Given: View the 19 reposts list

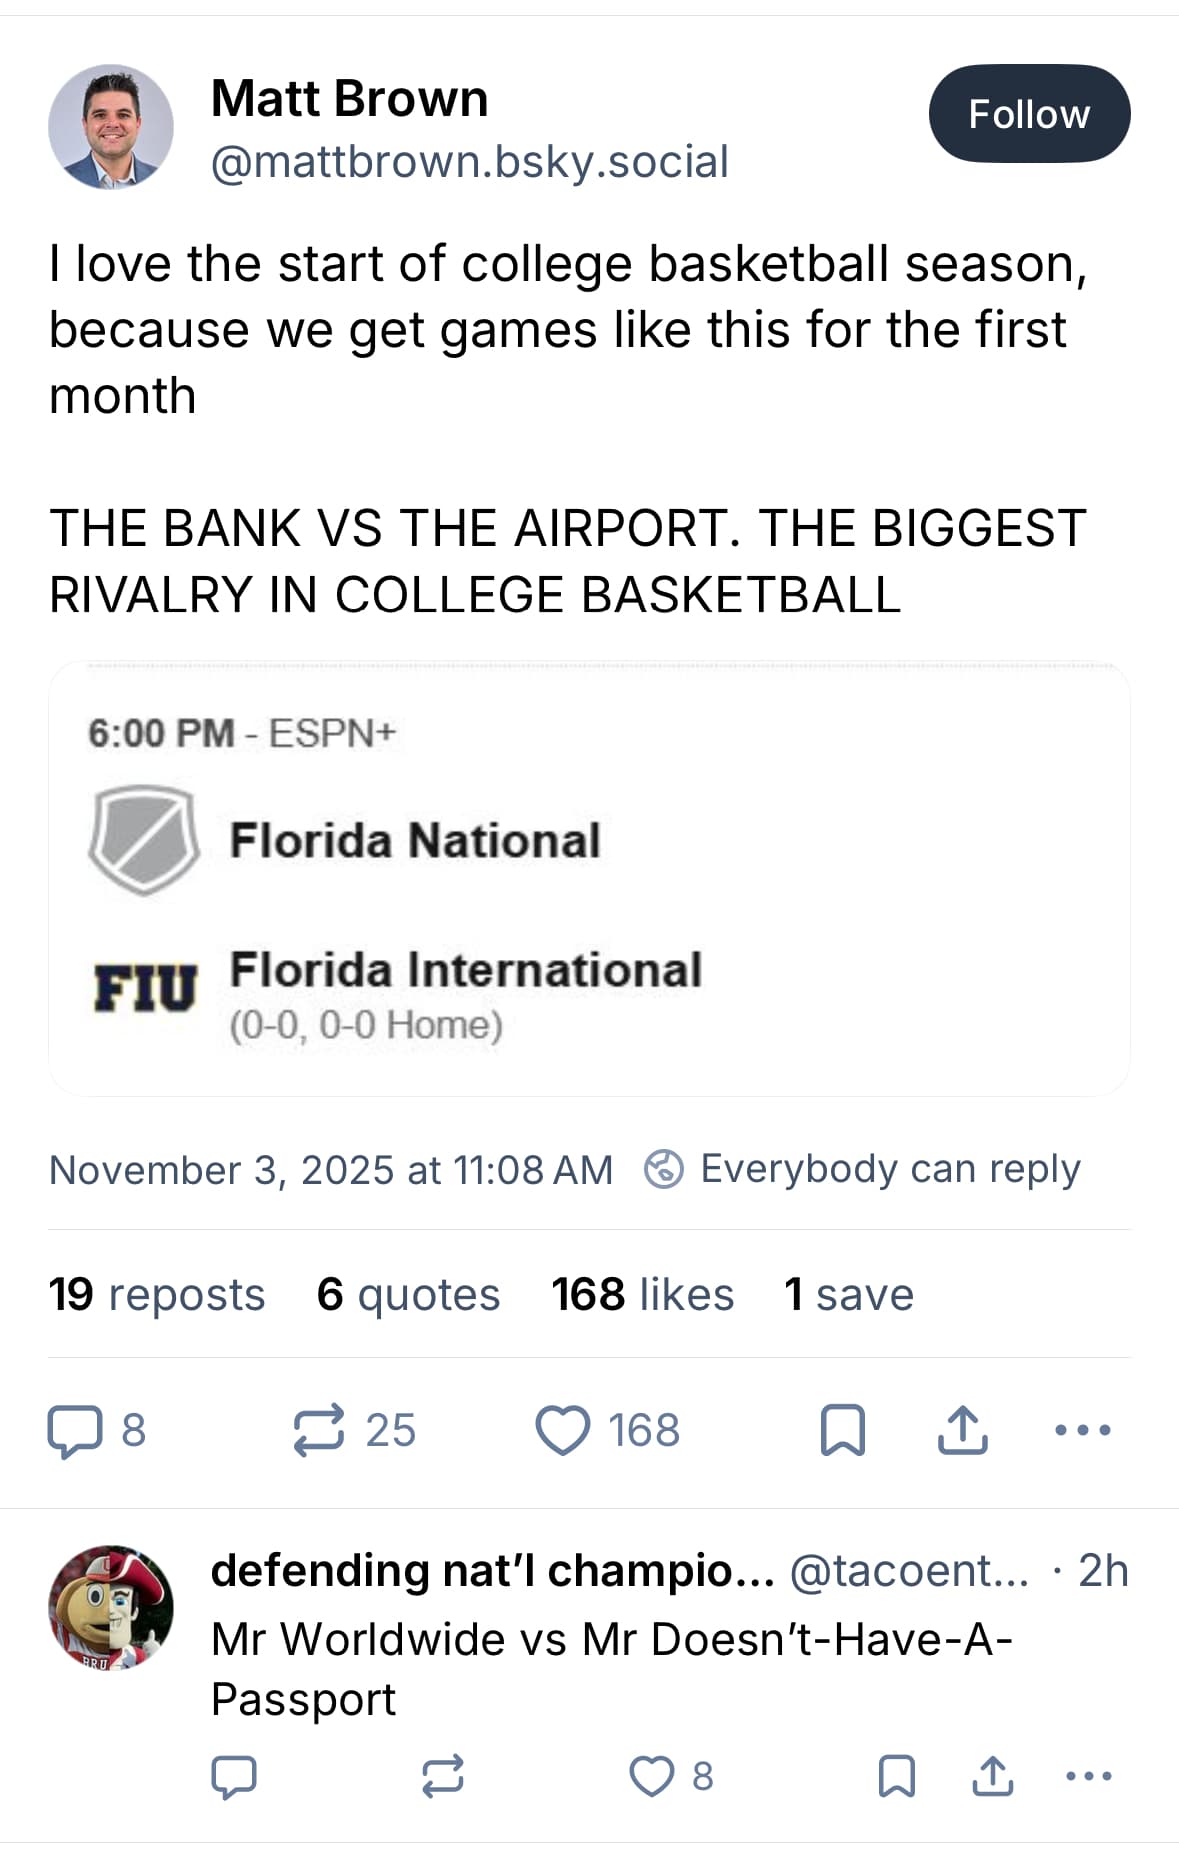Looking at the screenshot, I should coord(157,1294).
